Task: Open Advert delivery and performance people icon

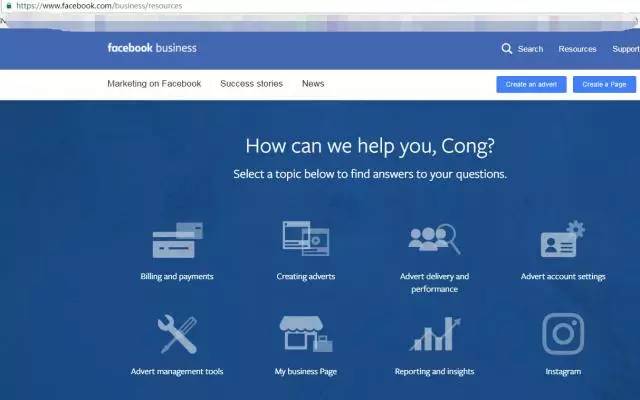Action: (434, 239)
